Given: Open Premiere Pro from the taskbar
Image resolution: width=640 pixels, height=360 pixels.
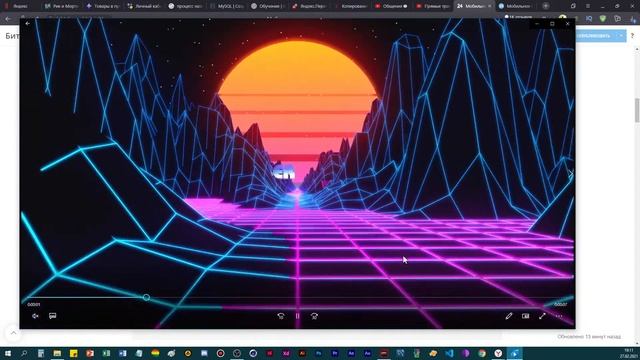Looking at the screenshot, I should coord(335,353).
